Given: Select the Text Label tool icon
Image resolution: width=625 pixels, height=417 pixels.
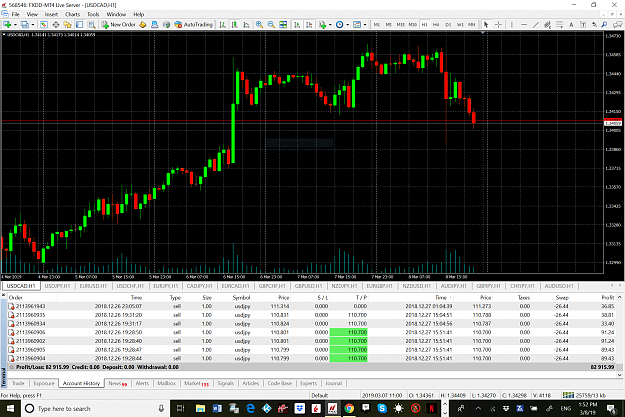Looking at the screenshot, I should [x=583, y=25].
